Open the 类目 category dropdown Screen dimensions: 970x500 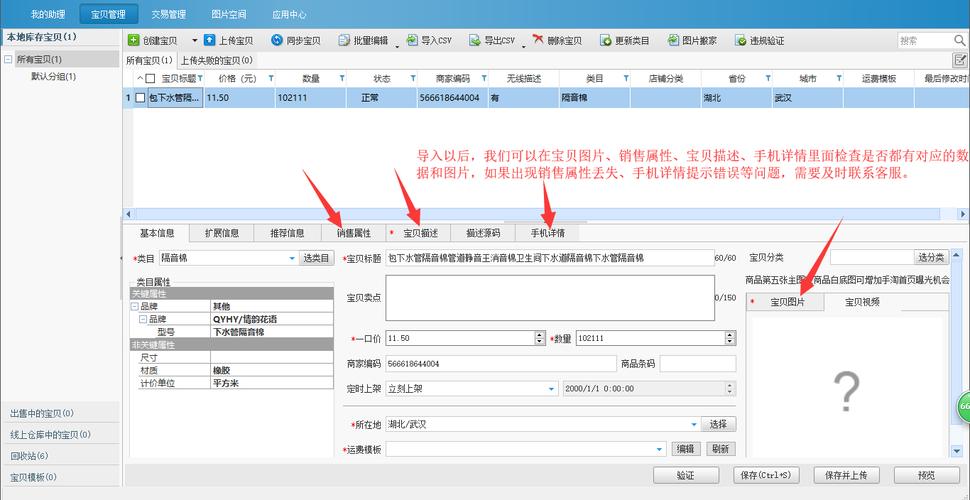(x=292, y=258)
